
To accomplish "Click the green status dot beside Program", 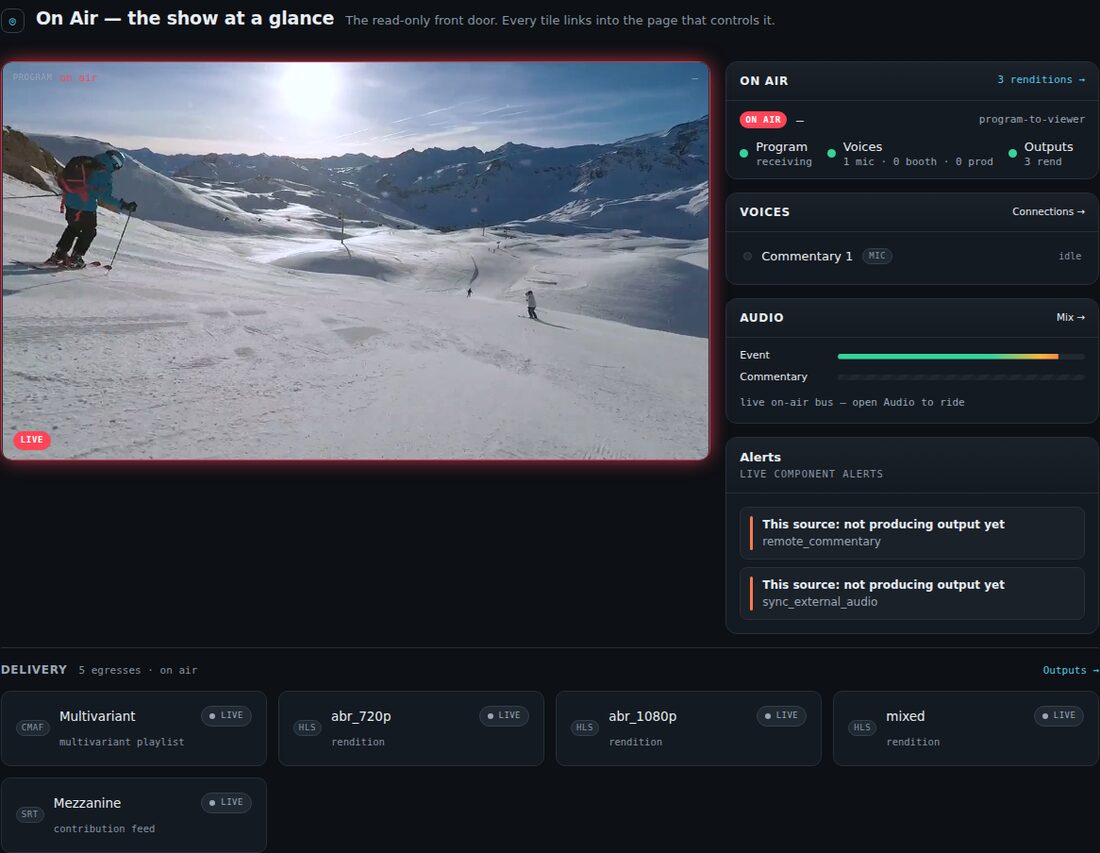I will [x=744, y=153].
